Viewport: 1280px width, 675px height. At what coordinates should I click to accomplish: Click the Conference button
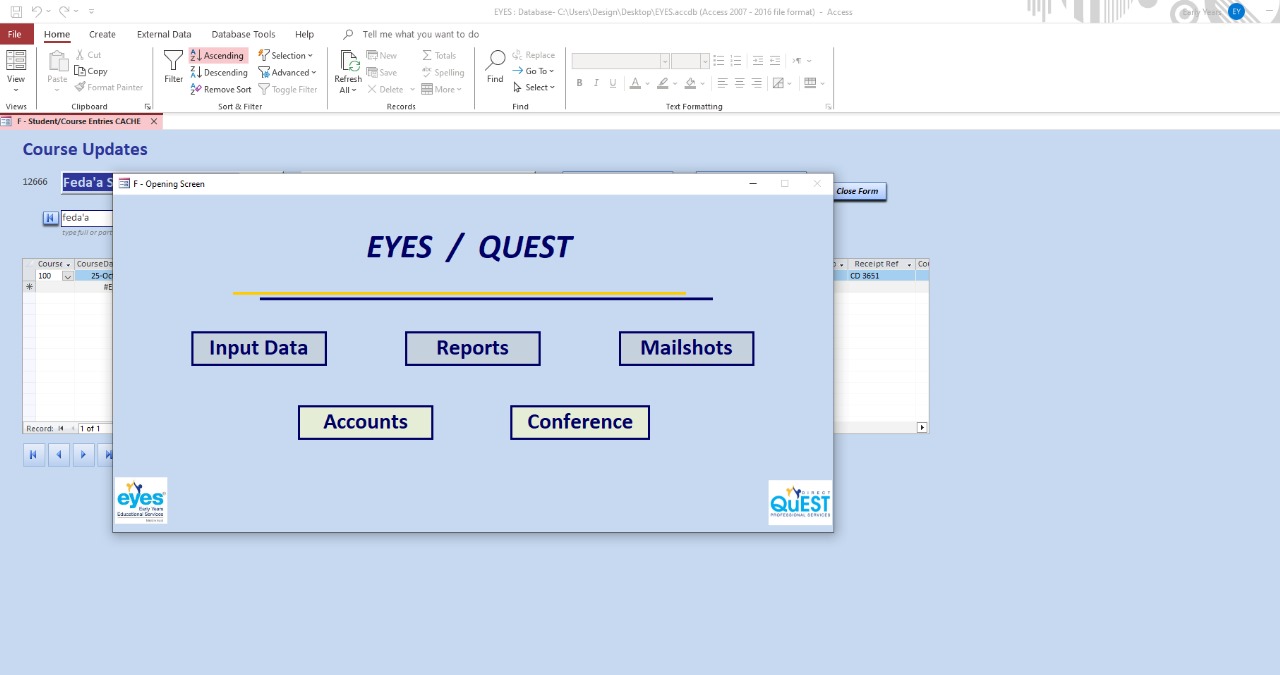(580, 422)
